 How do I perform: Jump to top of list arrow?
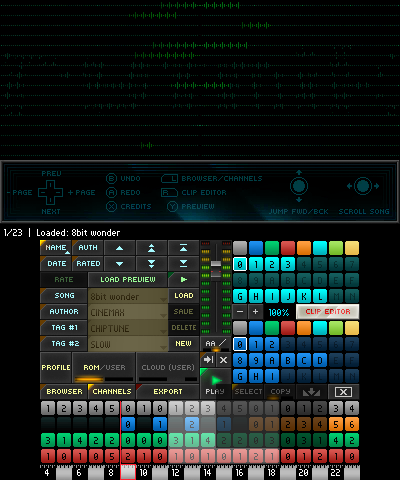183,248
